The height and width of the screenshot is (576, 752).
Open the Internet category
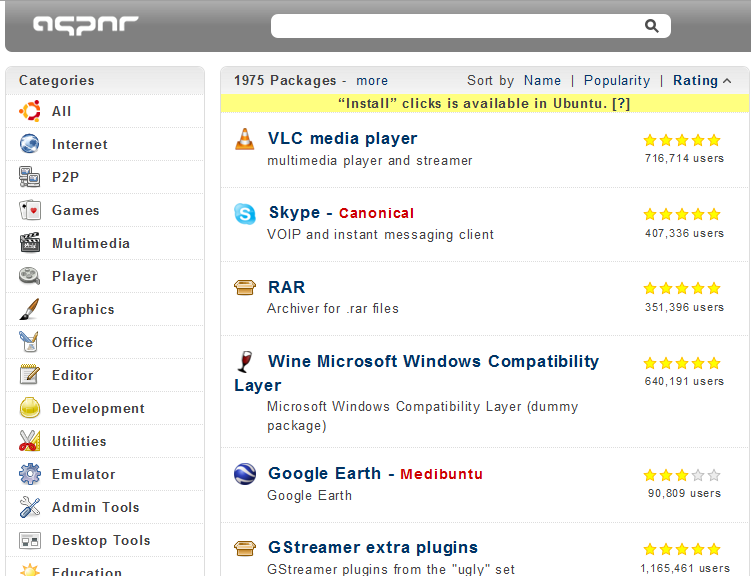pyautogui.click(x=79, y=144)
